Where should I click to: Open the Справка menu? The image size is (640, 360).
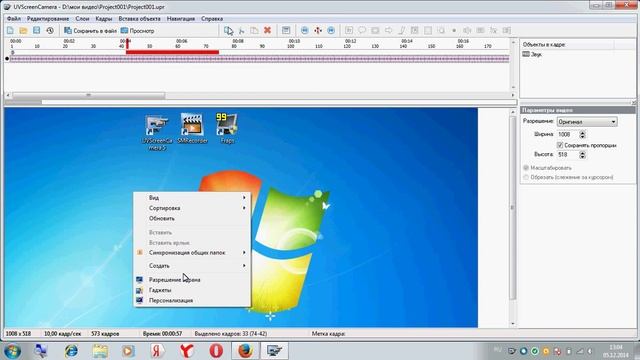212,19
